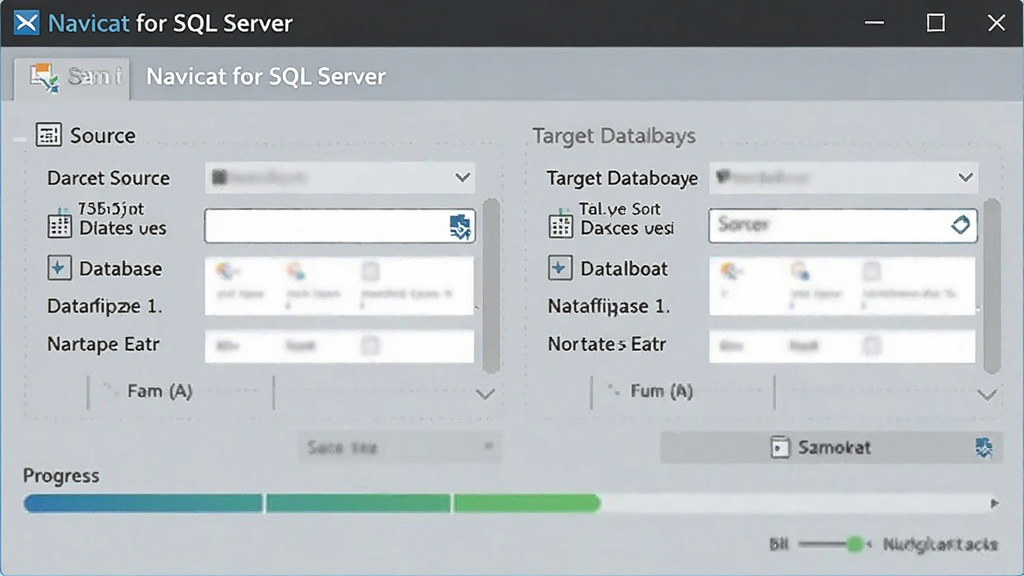The image size is (1024, 576).
Task: Click the blue icon at right of Samokat
Action: click(984, 447)
